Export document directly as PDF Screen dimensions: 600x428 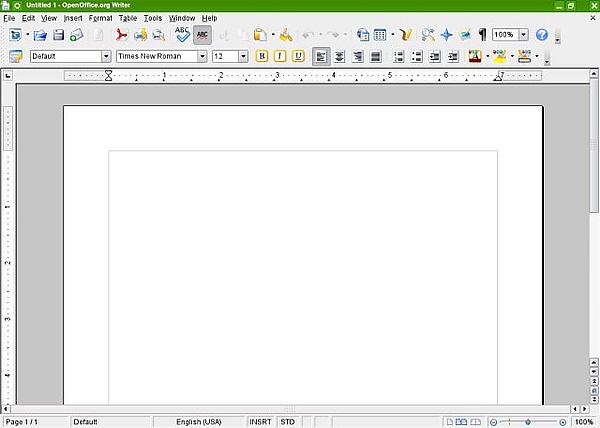pos(122,35)
